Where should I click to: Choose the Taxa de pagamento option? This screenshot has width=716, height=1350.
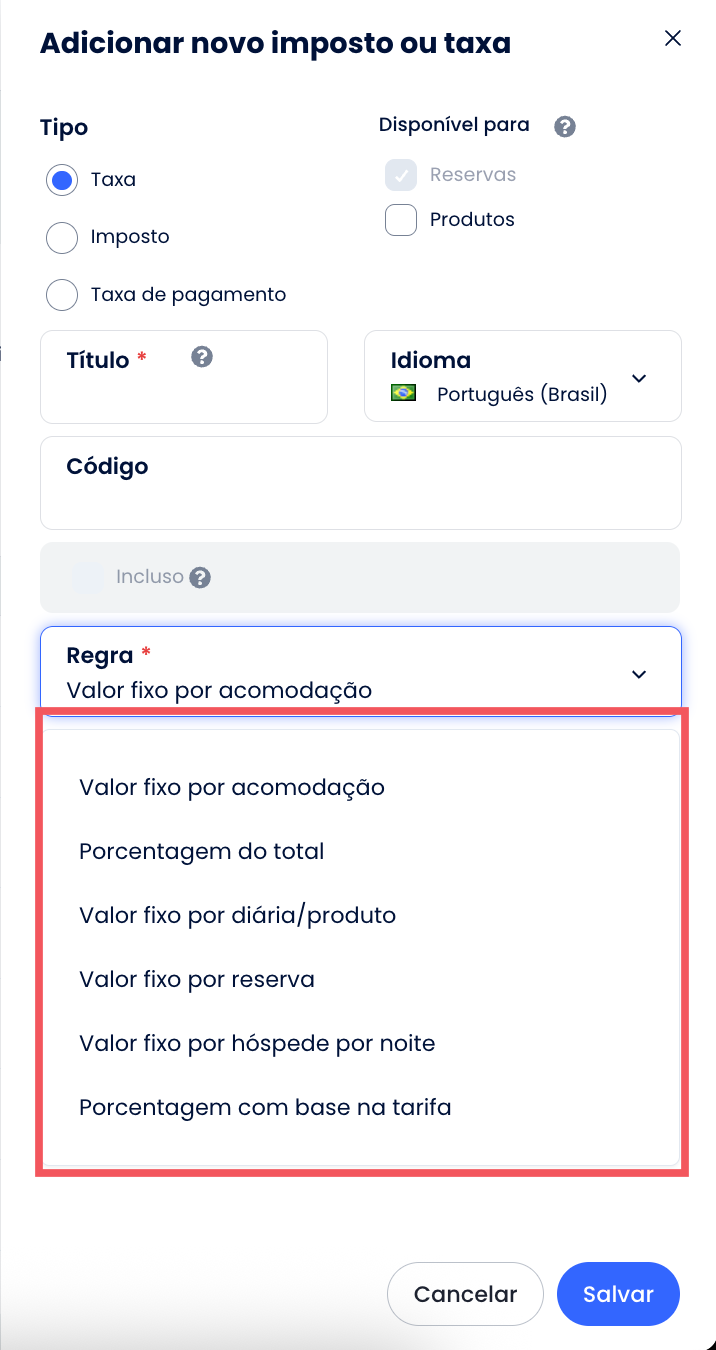pos(62,295)
